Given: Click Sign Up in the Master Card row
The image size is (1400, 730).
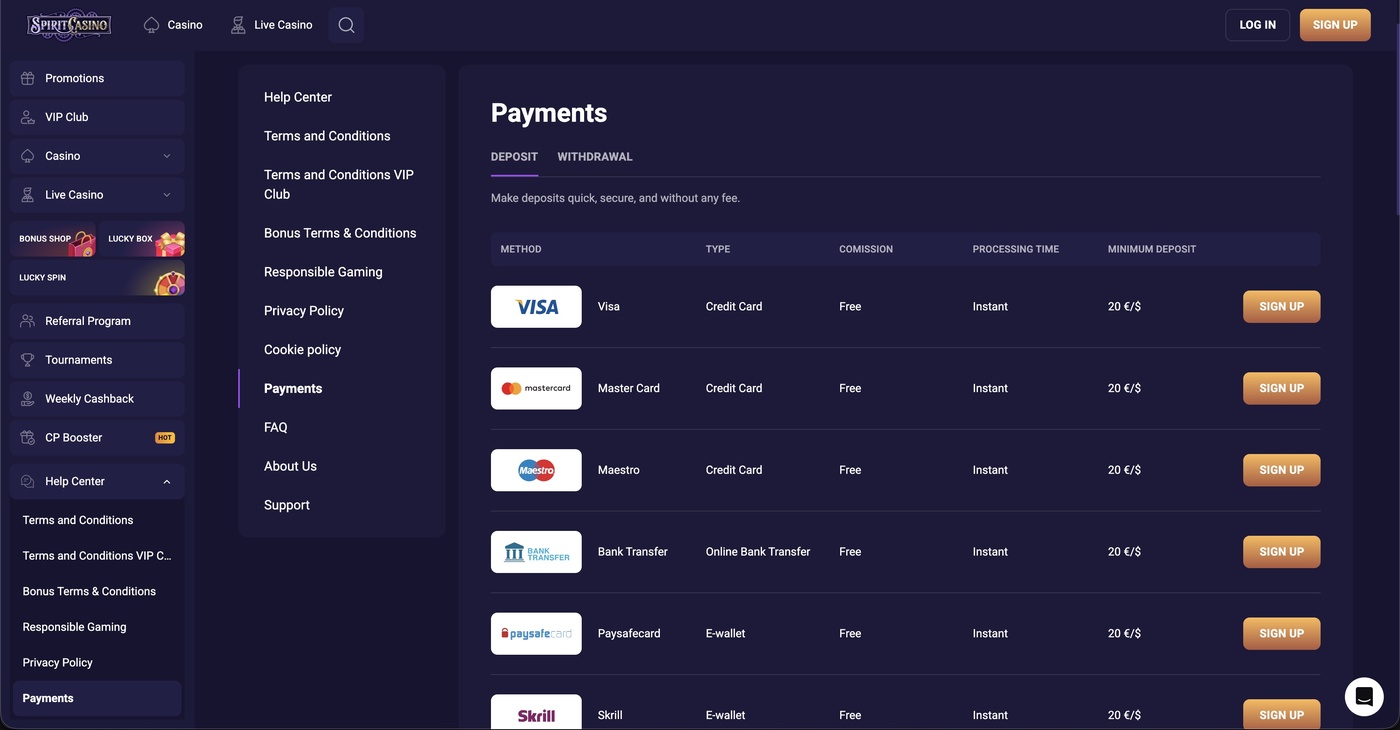Looking at the screenshot, I should (1281, 388).
